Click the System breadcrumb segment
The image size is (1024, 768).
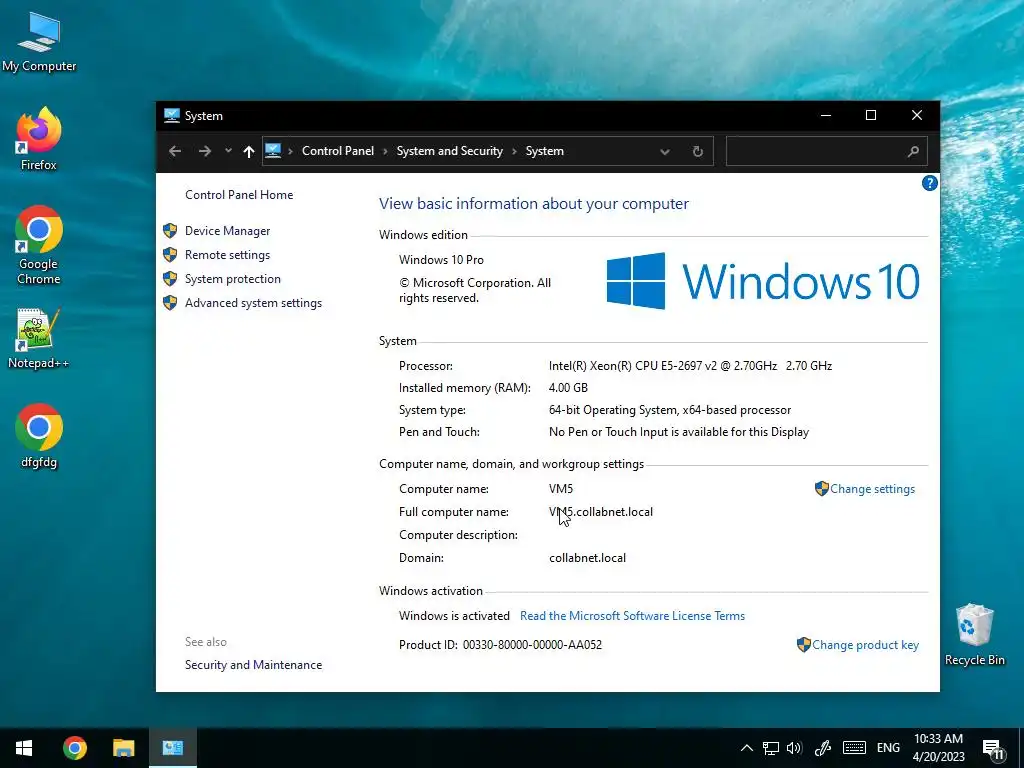pos(545,151)
